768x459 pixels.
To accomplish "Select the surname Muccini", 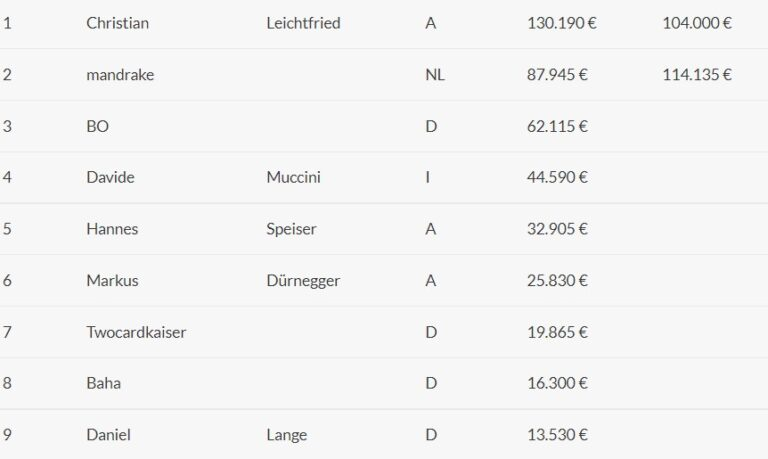I will point(293,177).
